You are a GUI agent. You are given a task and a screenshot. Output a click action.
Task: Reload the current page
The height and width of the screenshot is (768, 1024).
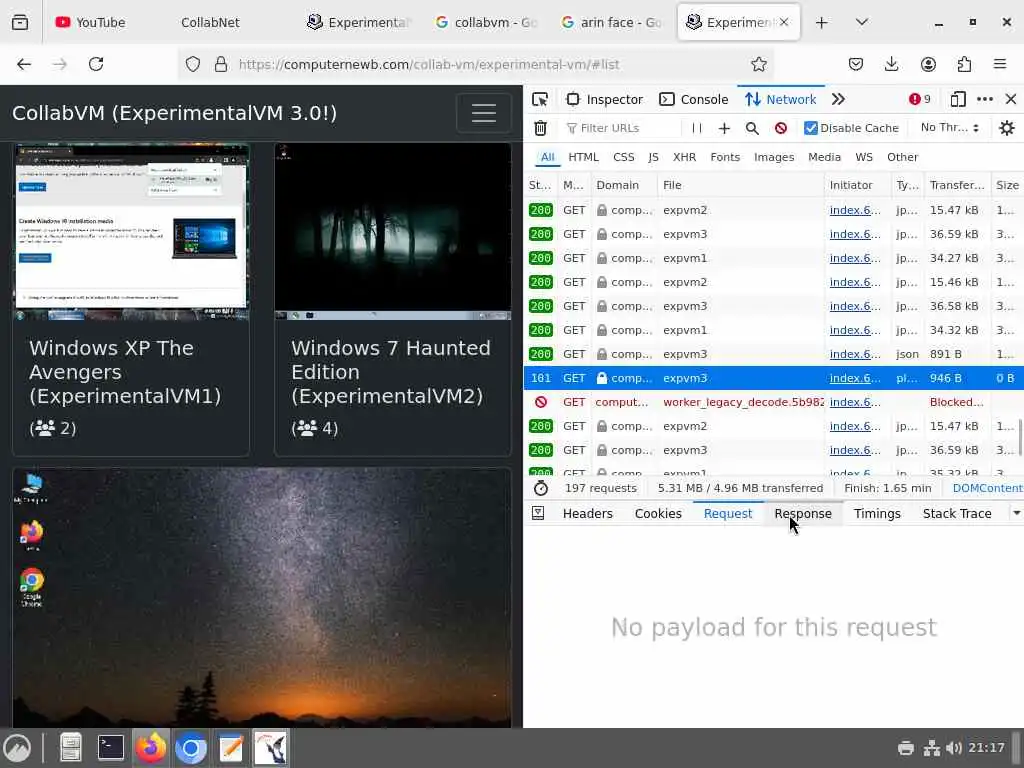96,64
